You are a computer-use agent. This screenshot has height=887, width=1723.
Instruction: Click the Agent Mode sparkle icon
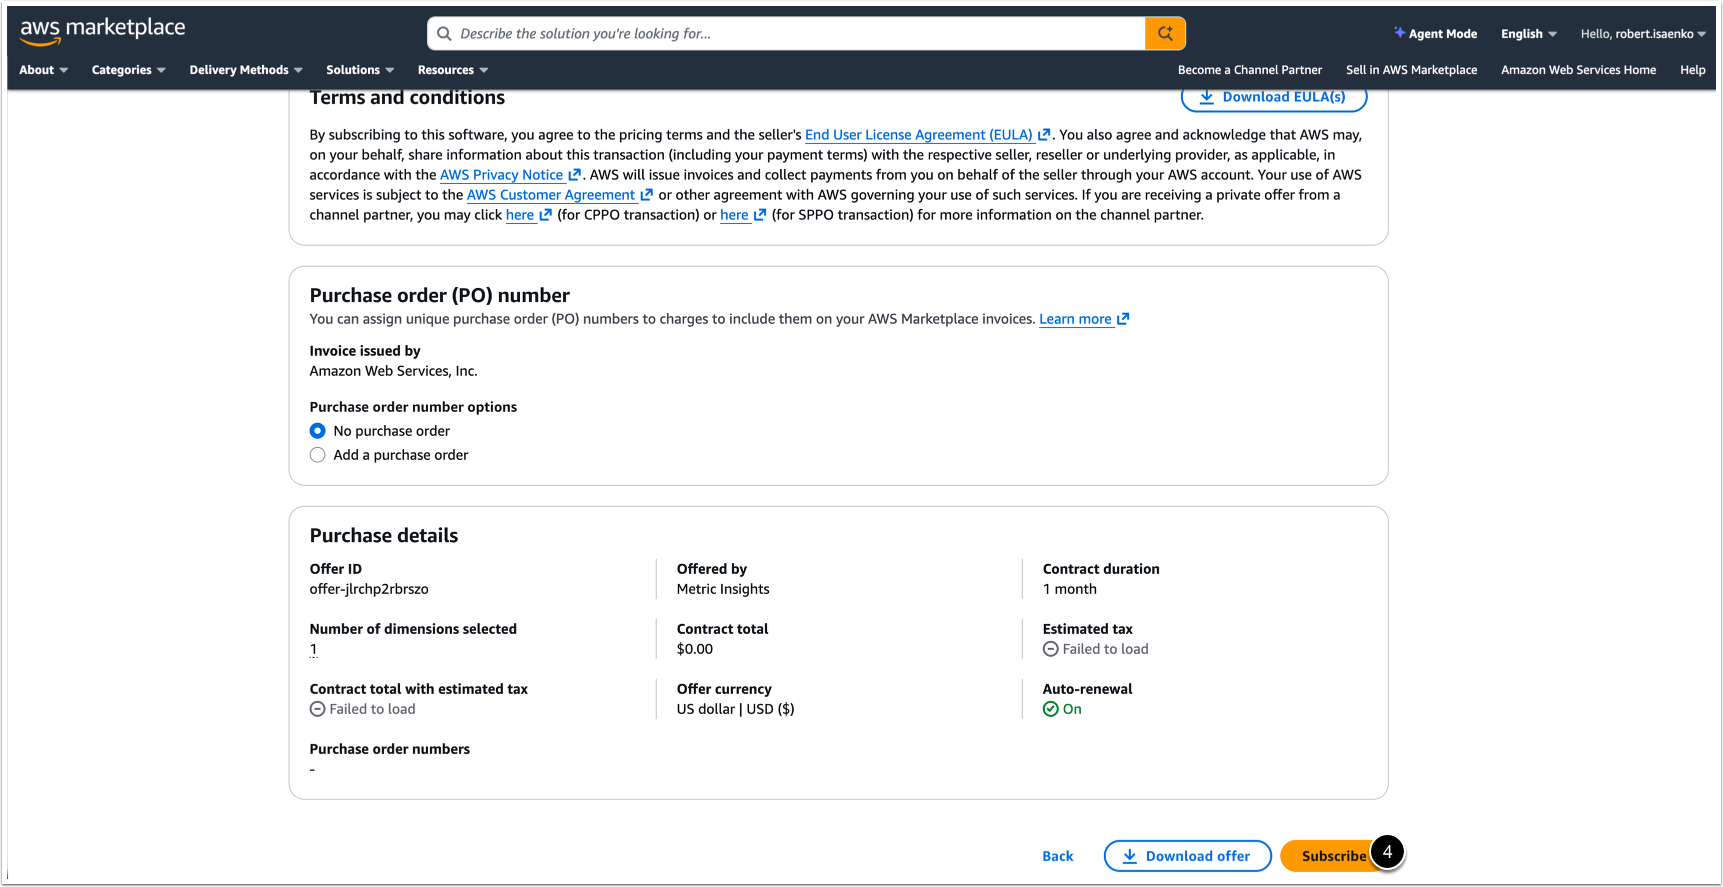click(x=1399, y=33)
